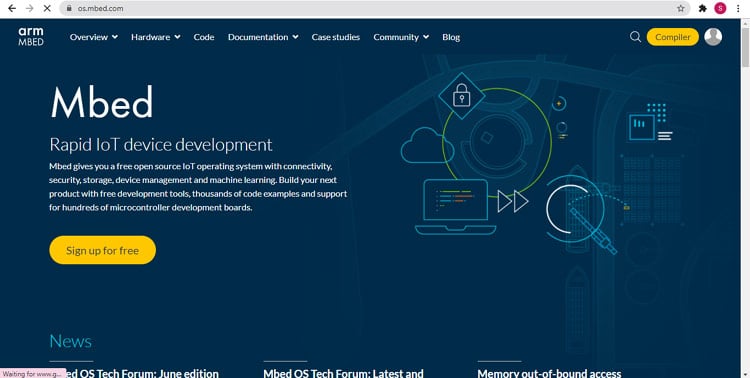Open the site search magnifier icon
750x378 pixels.
point(635,37)
